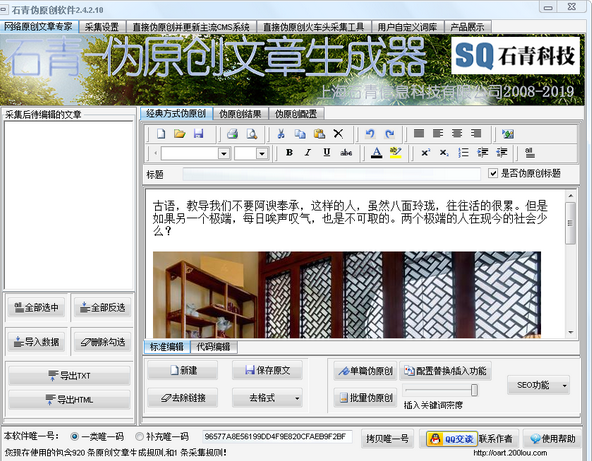The image size is (592, 461).
Task: Print the article with the printer icon
Action: point(232,134)
